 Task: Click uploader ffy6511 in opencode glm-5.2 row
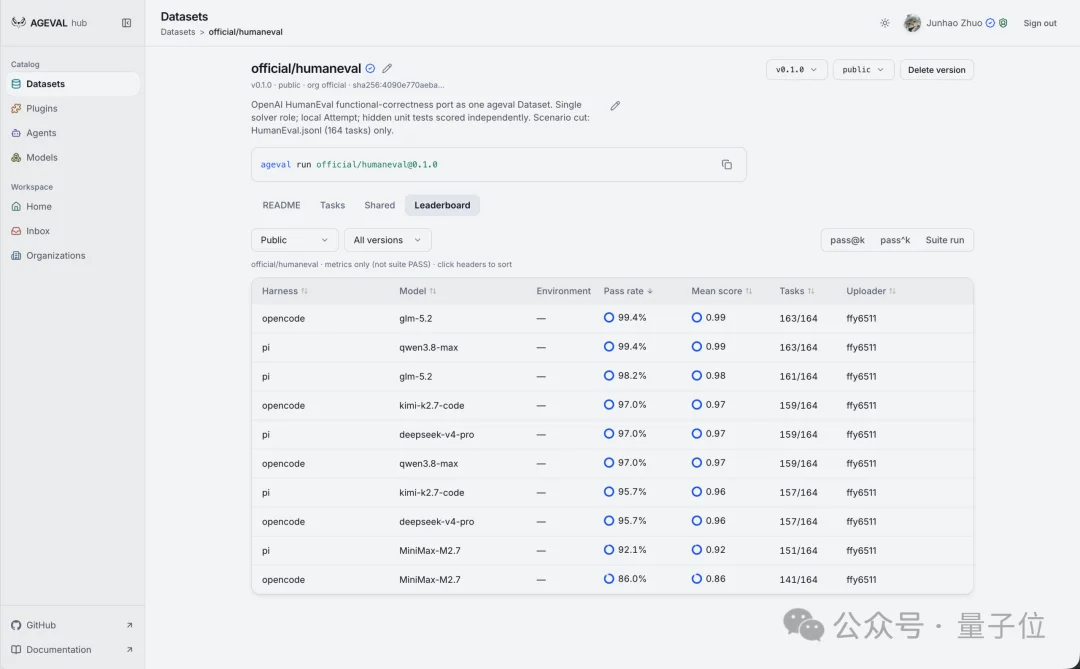tap(861, 318)
